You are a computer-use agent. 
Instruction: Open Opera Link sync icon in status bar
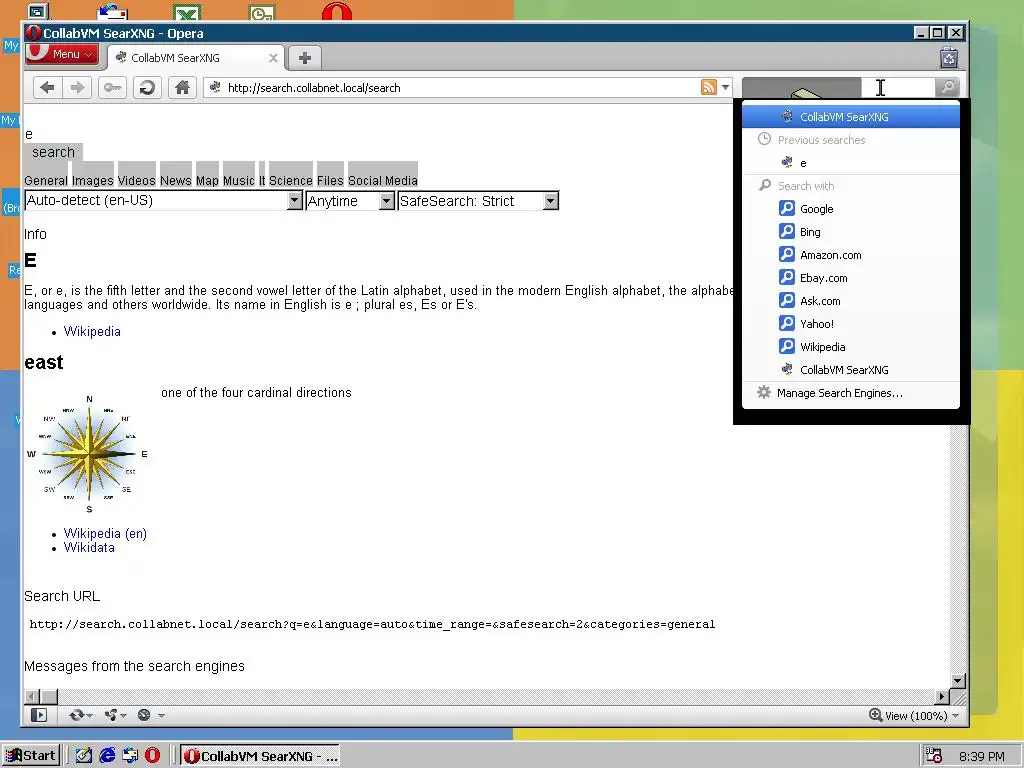pyautogui.click(x=80, y=715)
